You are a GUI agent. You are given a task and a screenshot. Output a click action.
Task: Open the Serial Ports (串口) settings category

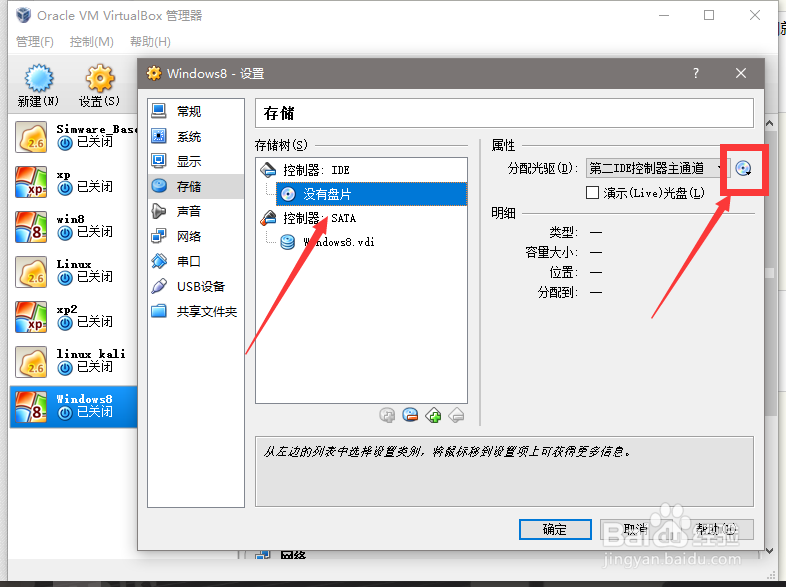pos(195,261)
